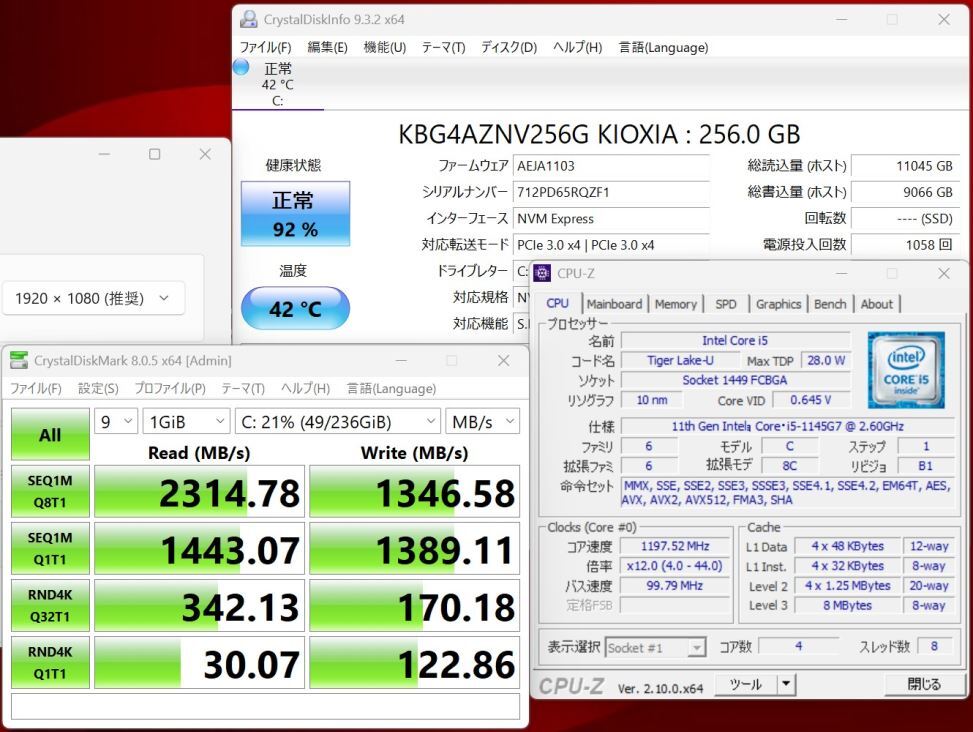Viewport: 973px width, 732px height.
Task: Open the 1GiB test size dropdown
Action: tap(186, 421)
